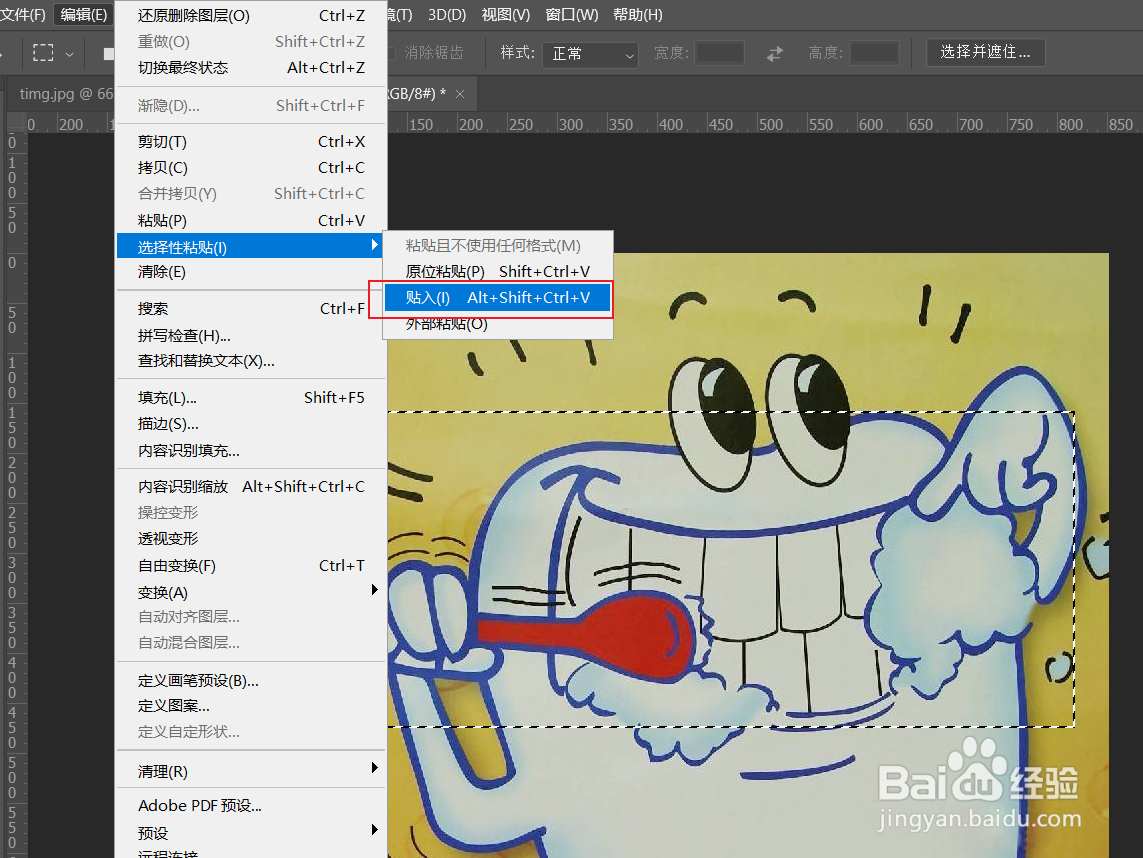Choose 贴入(I) paste into command

(x=498, y=297)
